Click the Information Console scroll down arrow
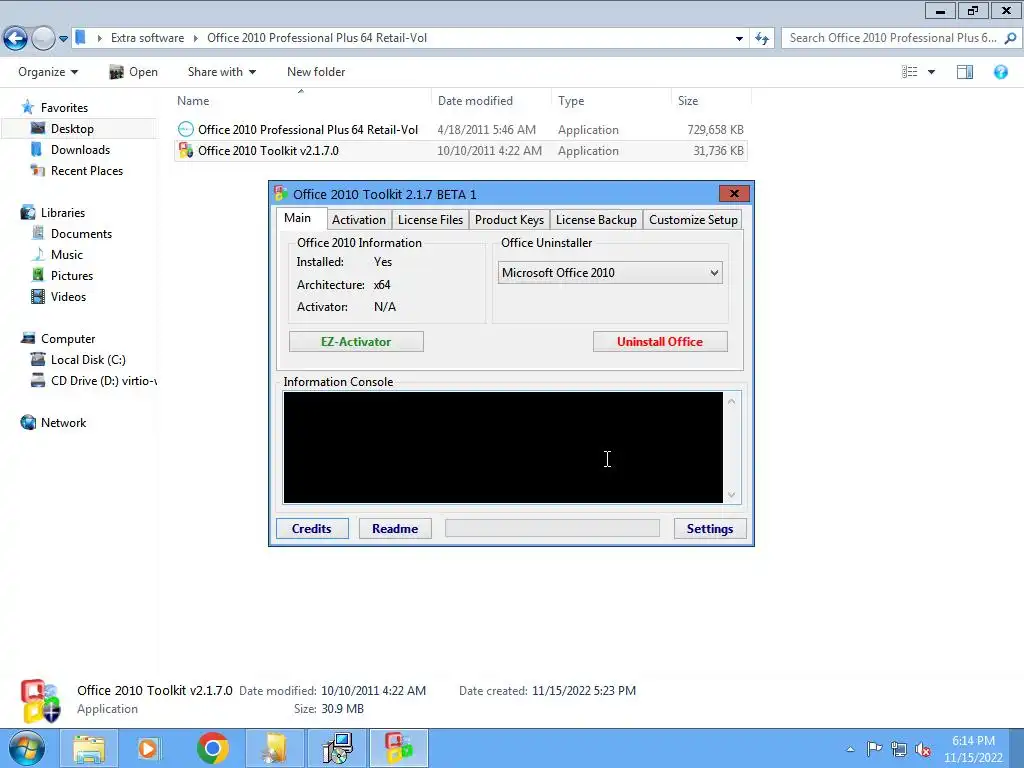 point(731,494)
